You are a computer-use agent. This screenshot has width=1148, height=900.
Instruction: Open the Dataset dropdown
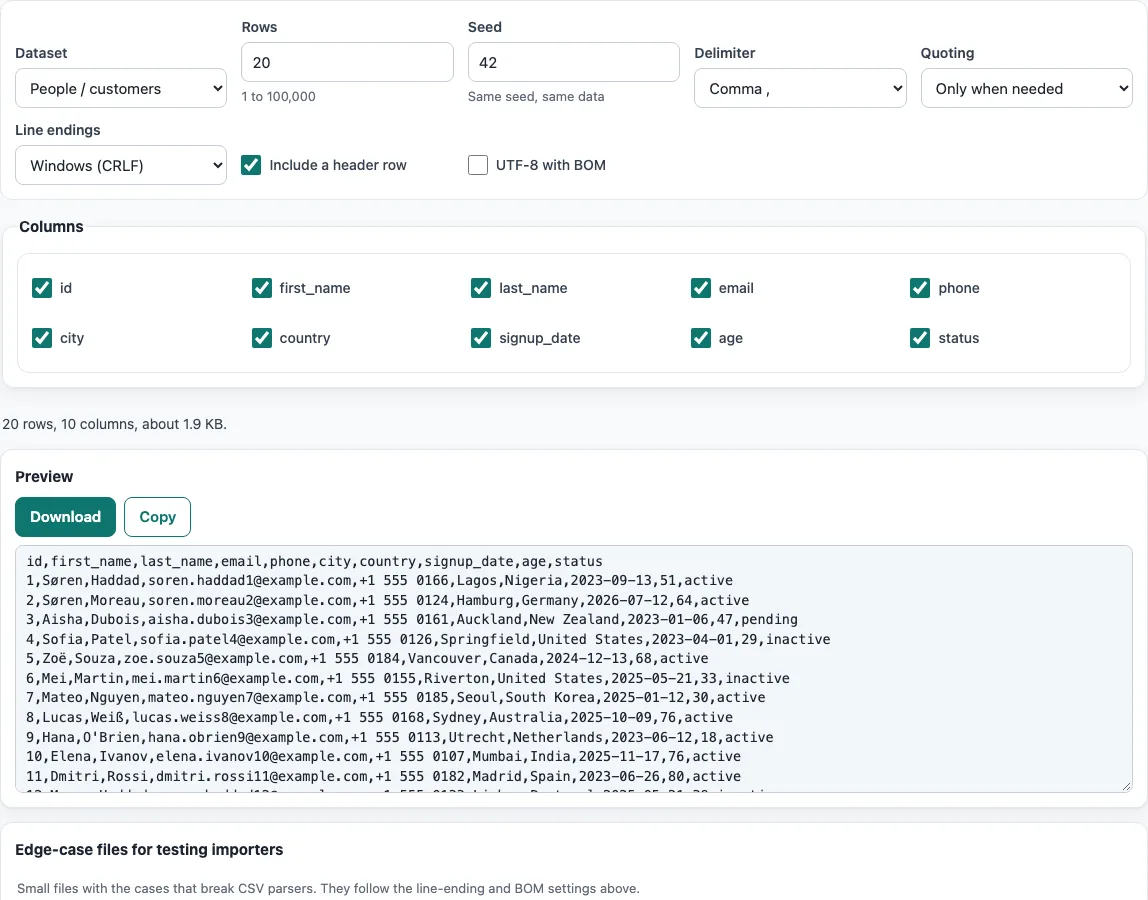click(121, 89)
